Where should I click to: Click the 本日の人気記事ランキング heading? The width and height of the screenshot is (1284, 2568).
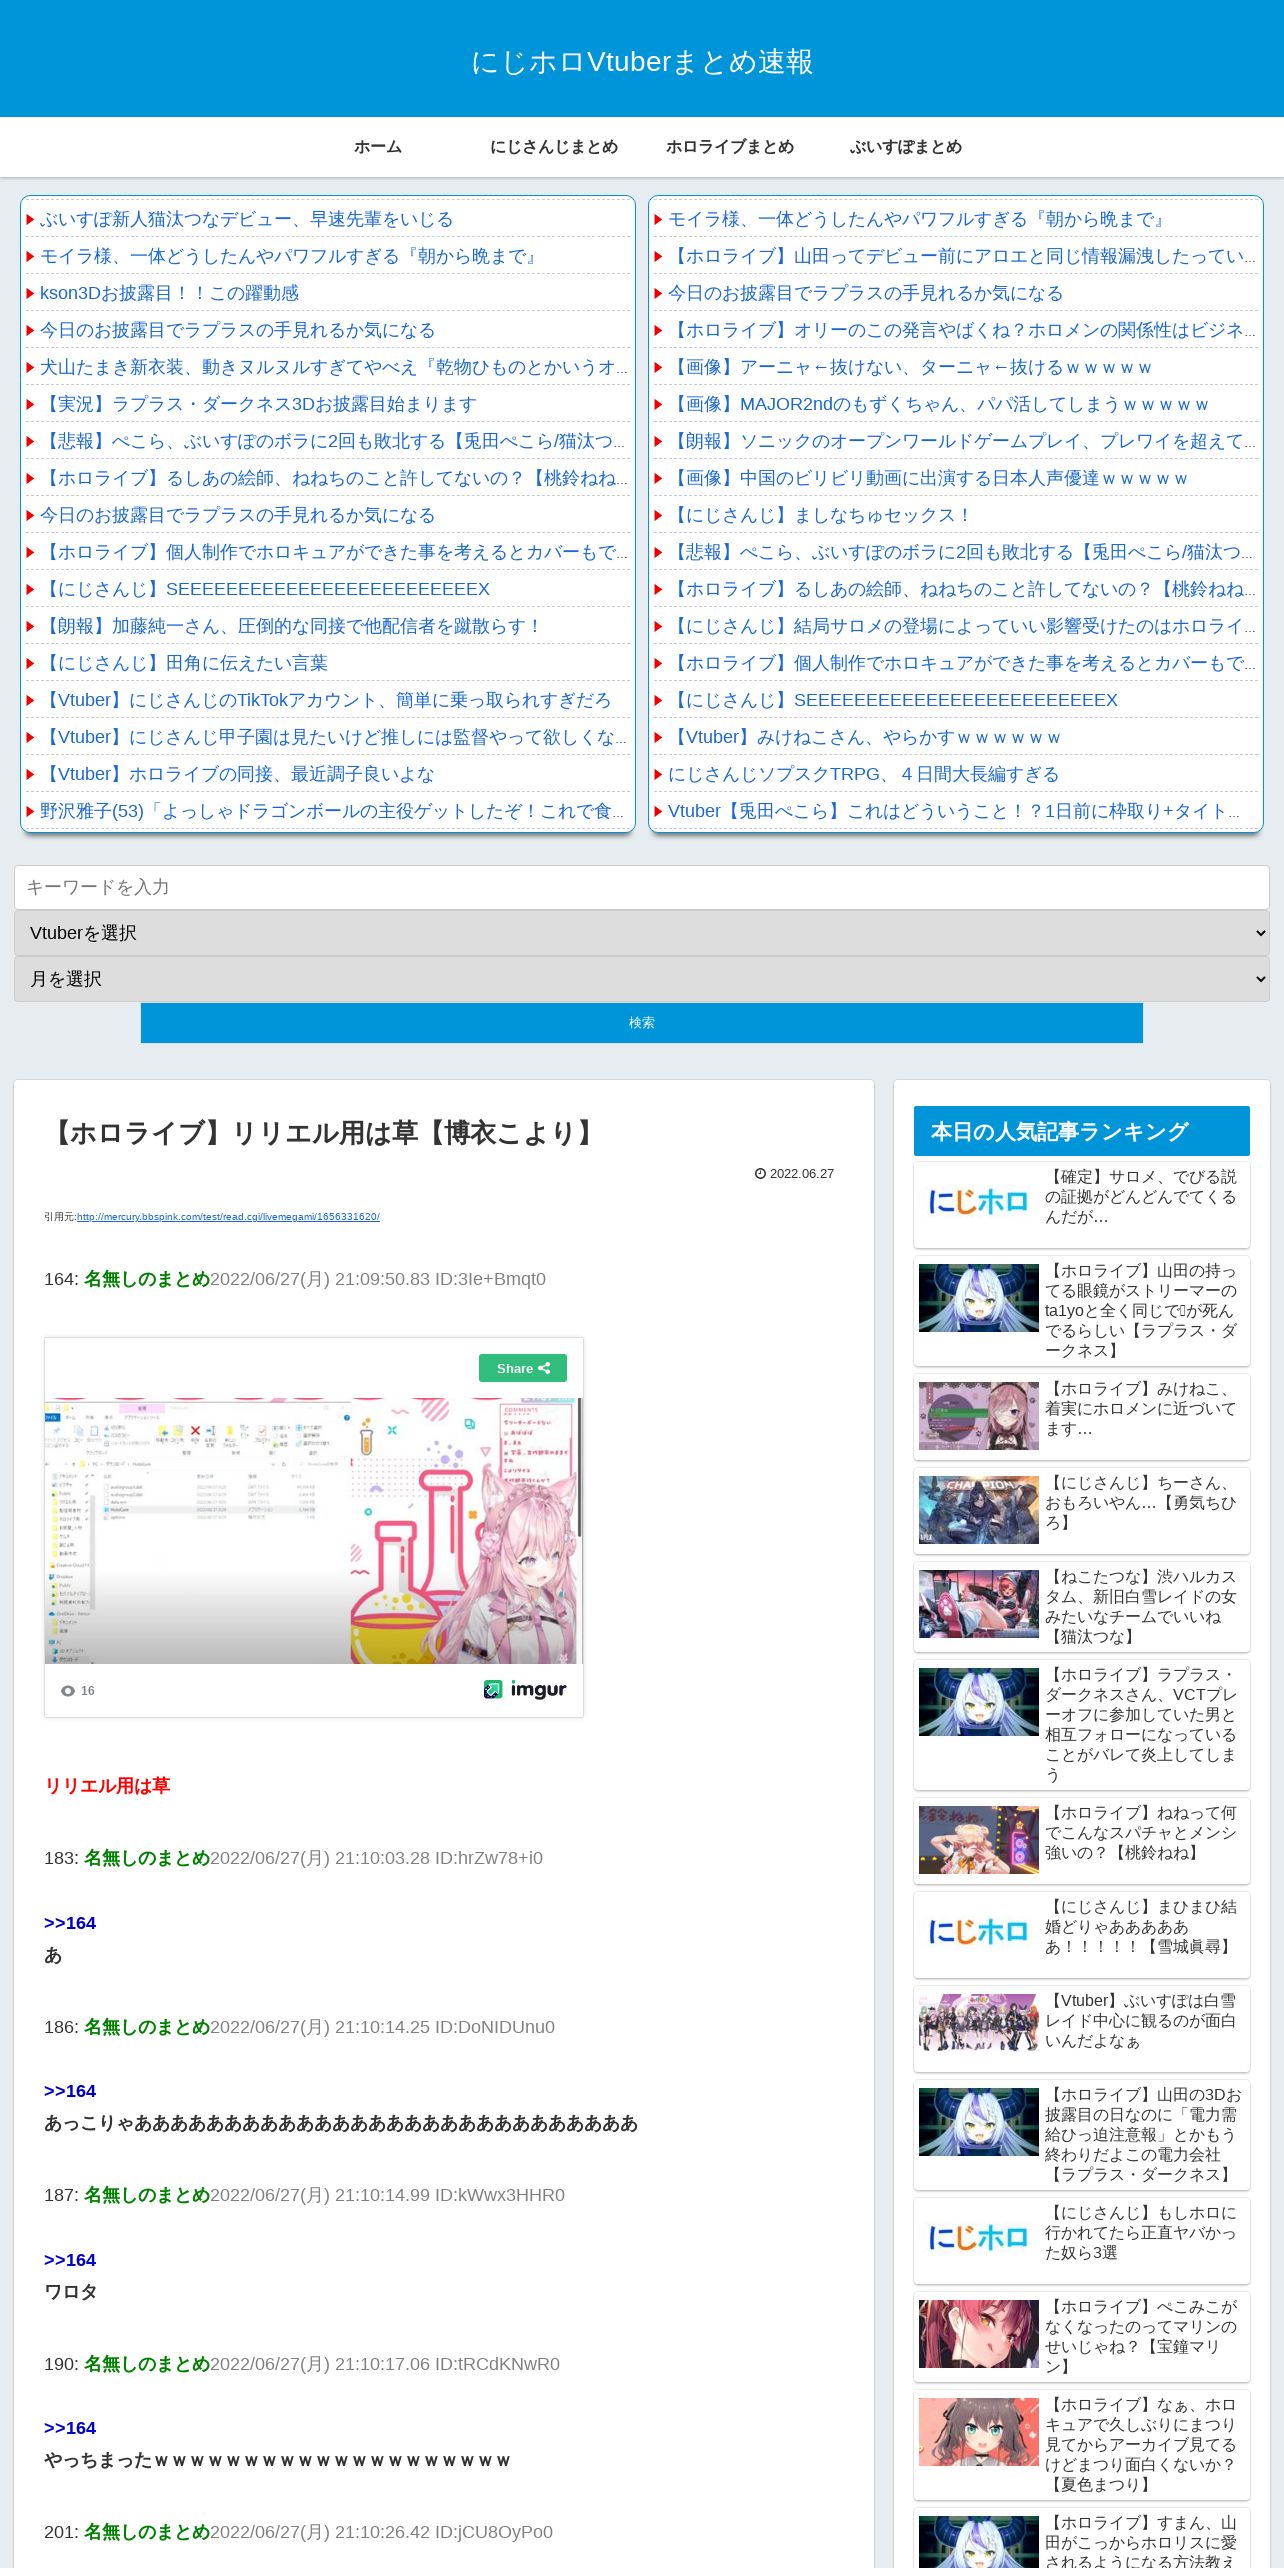tap(1081, 1131)
